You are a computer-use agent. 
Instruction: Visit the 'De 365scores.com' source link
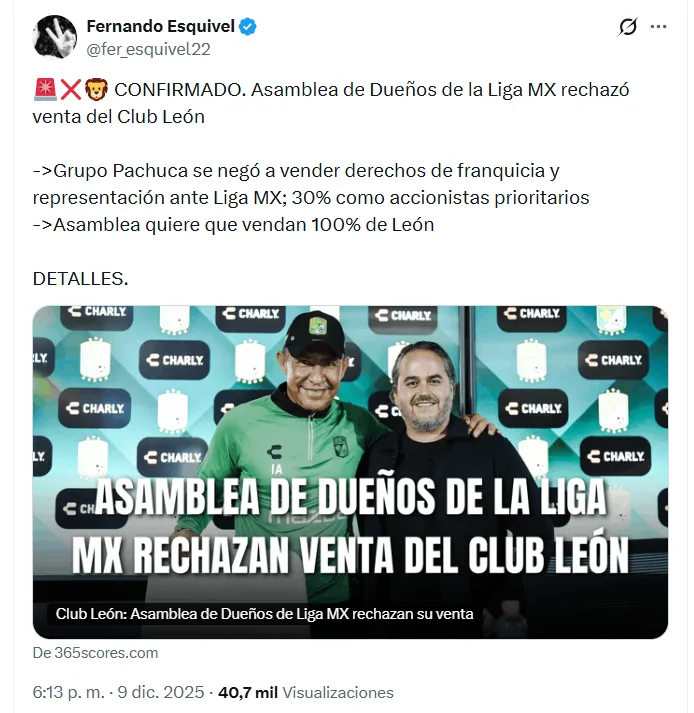click(x=96, y=653)
